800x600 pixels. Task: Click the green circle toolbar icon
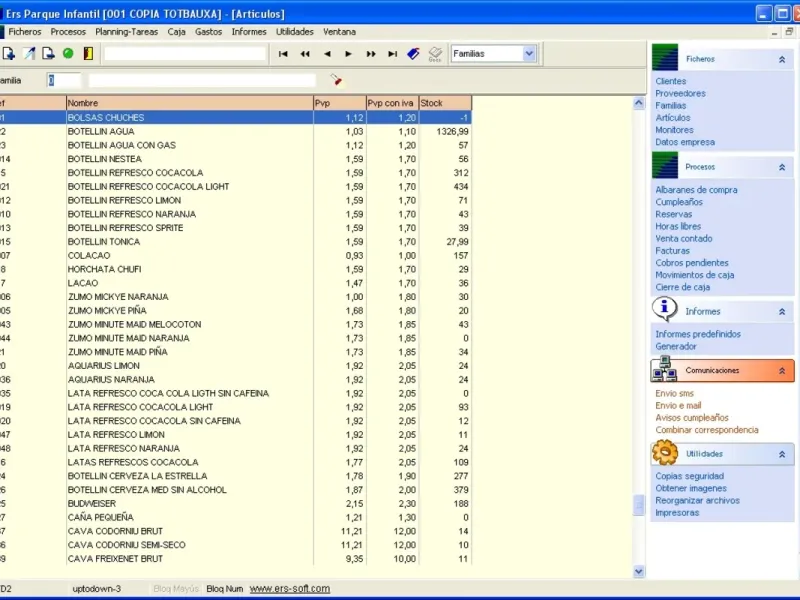tap(68, 54)
